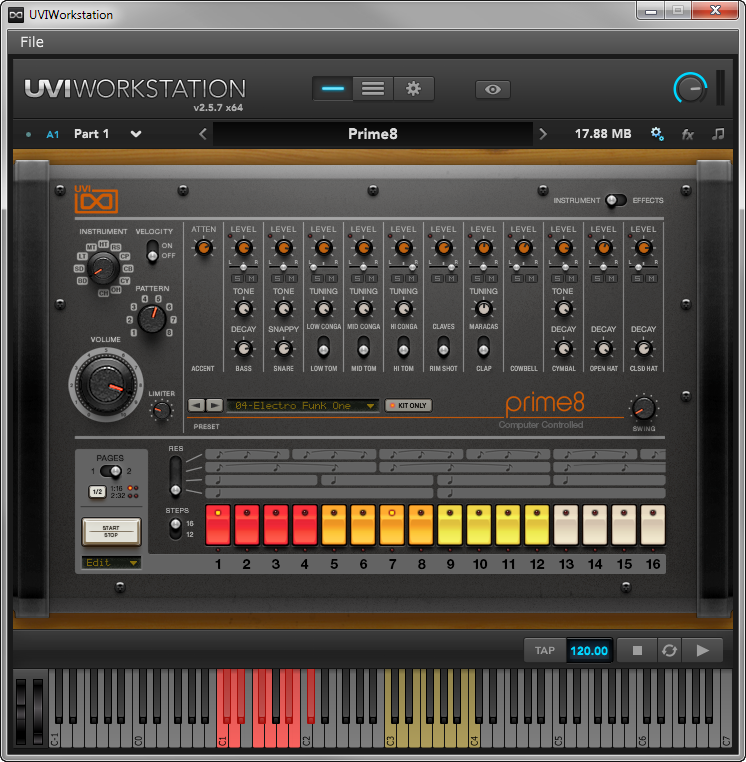Toggle the Velocity on/off switch
This screenshot has width=746, height=762.
point(153,251)
